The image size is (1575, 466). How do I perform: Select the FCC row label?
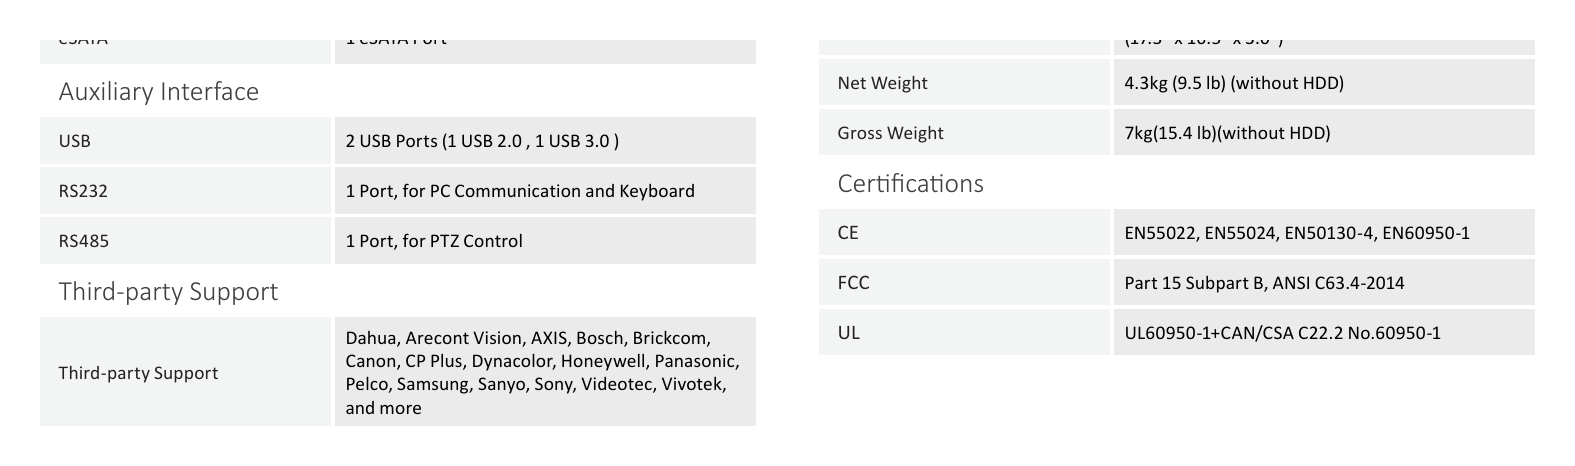coord(964,283)
